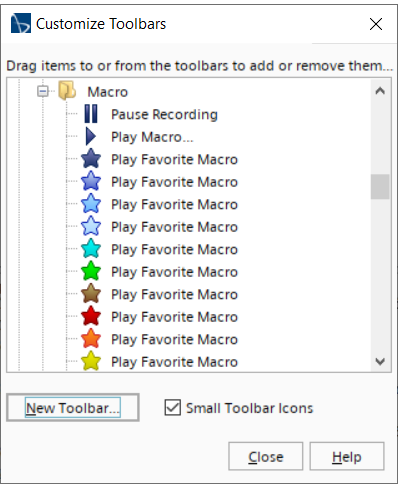Click the vertical scrollbar thumb

380,187
